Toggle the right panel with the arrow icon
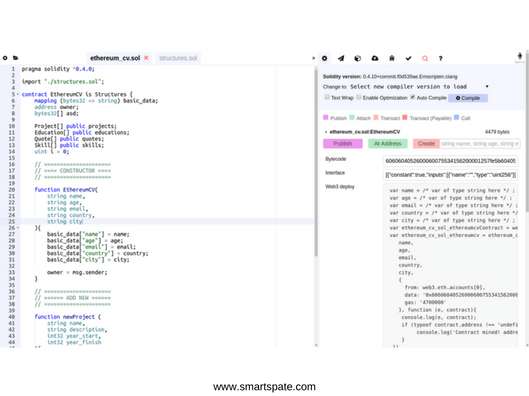 [x=313, y=58]
